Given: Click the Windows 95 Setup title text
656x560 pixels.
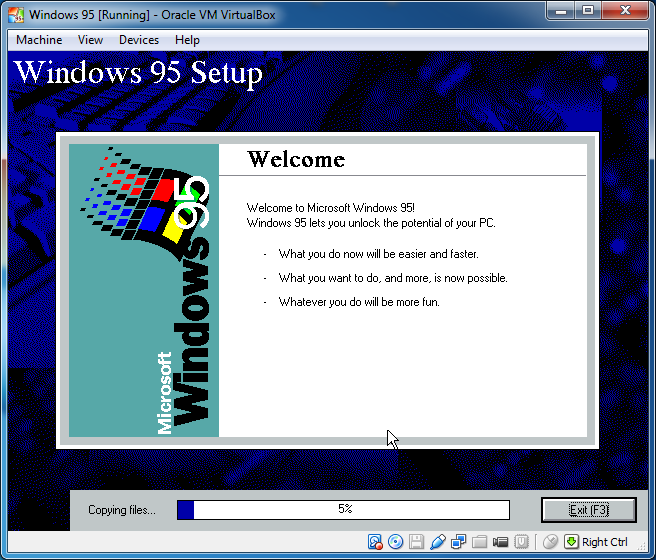Looking at the screenshot, I should click(138, 73).
